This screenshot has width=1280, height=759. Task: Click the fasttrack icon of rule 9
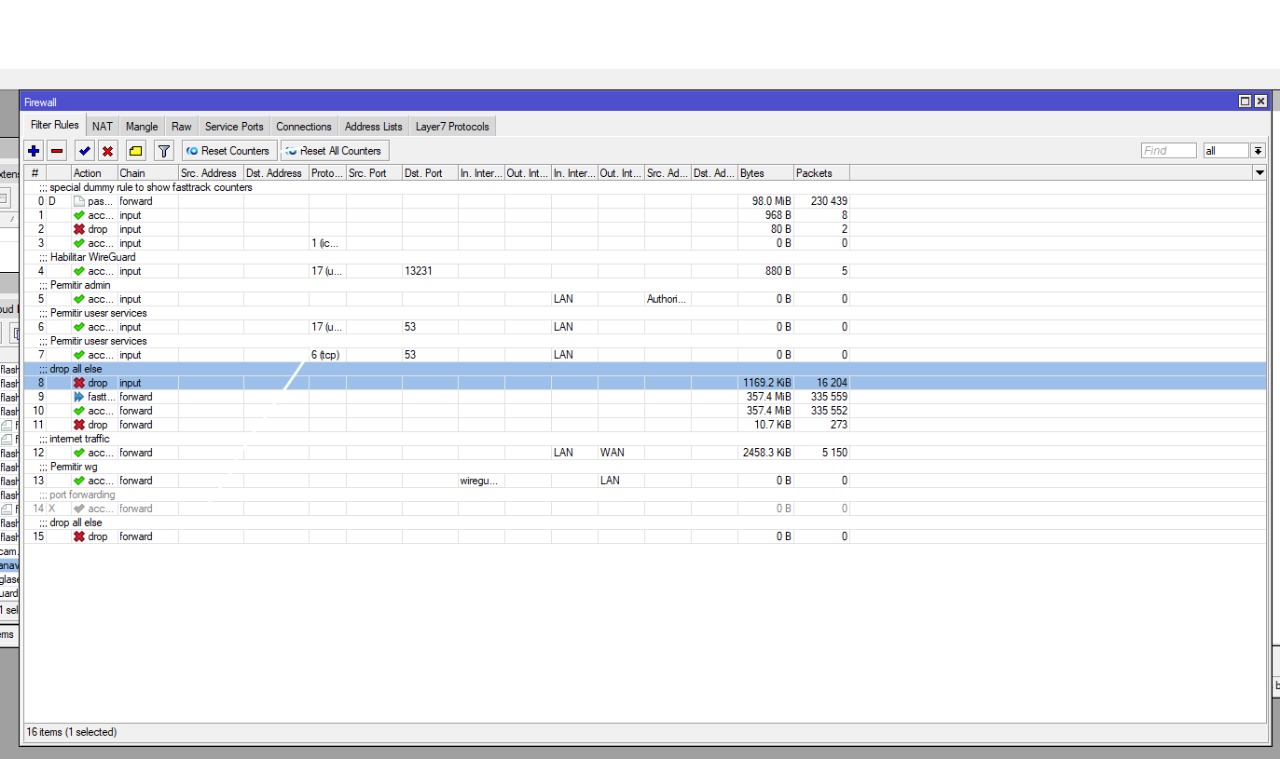pos(79,397)
